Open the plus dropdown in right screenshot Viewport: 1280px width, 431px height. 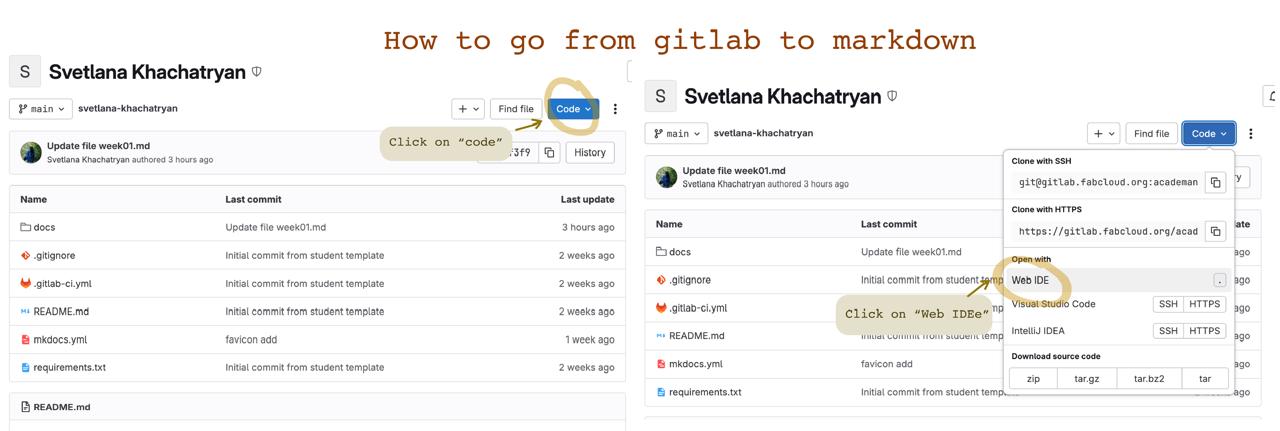coord(1103,134)
